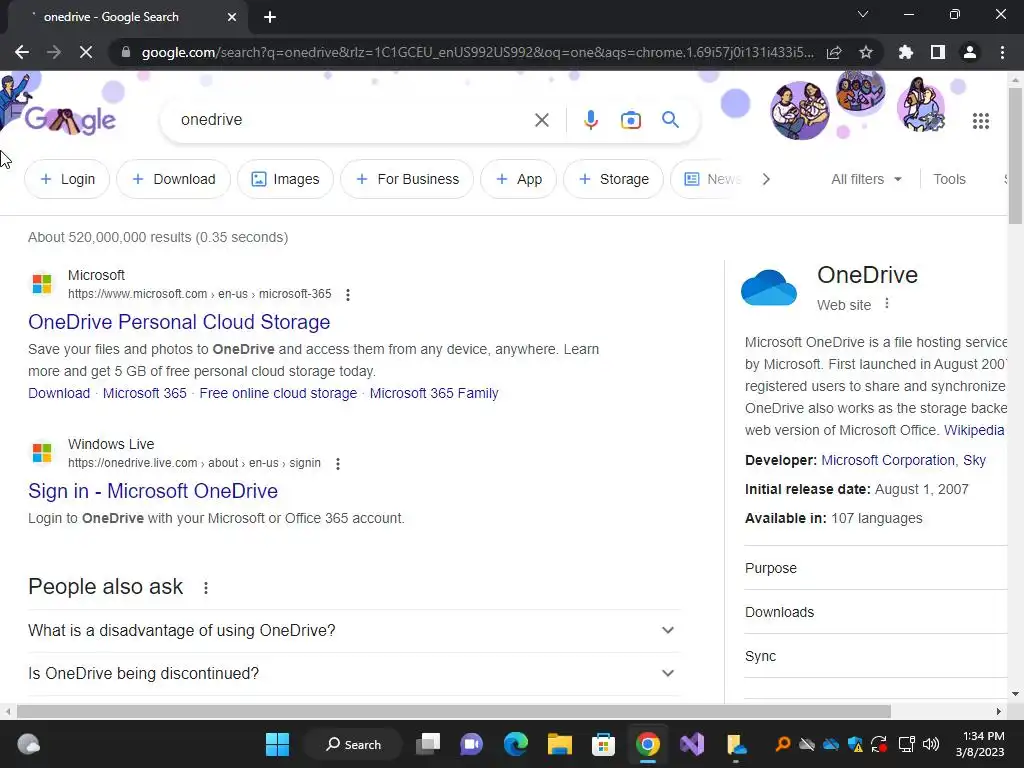Show more filter chips arrow
Viewport: 1024px width, 768px height.
[x=766, y=179]
